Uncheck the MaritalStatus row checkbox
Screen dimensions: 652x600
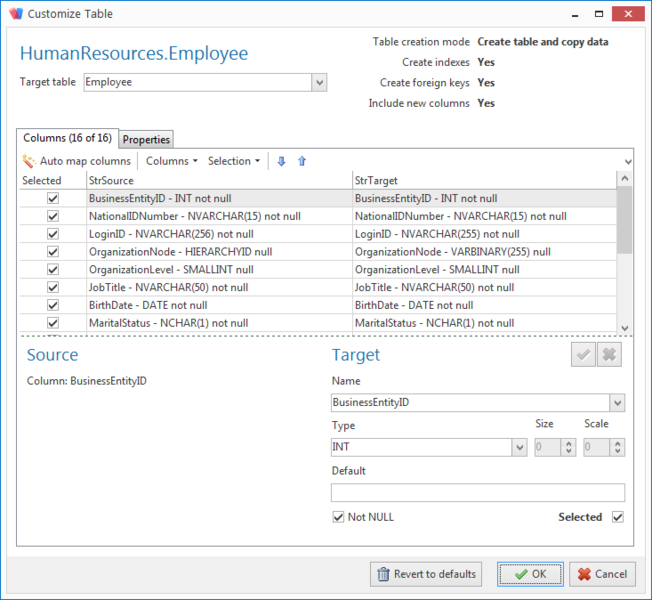[53, 323]
